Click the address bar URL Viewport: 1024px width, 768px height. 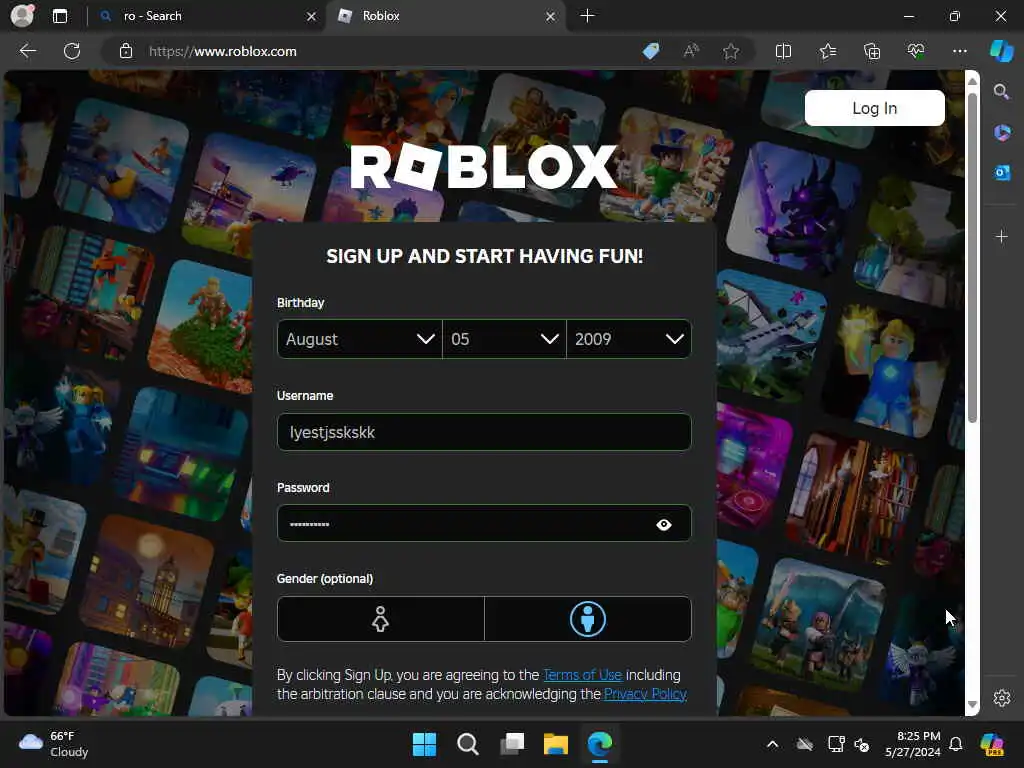[x=223, y=51]
